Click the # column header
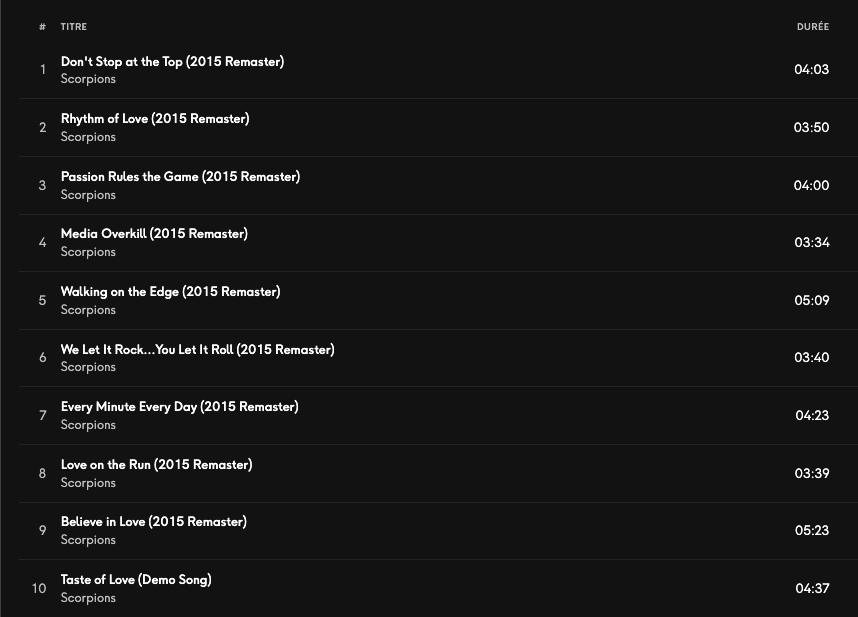The width and height of the screenshot is (858, 617). point(42,27)
